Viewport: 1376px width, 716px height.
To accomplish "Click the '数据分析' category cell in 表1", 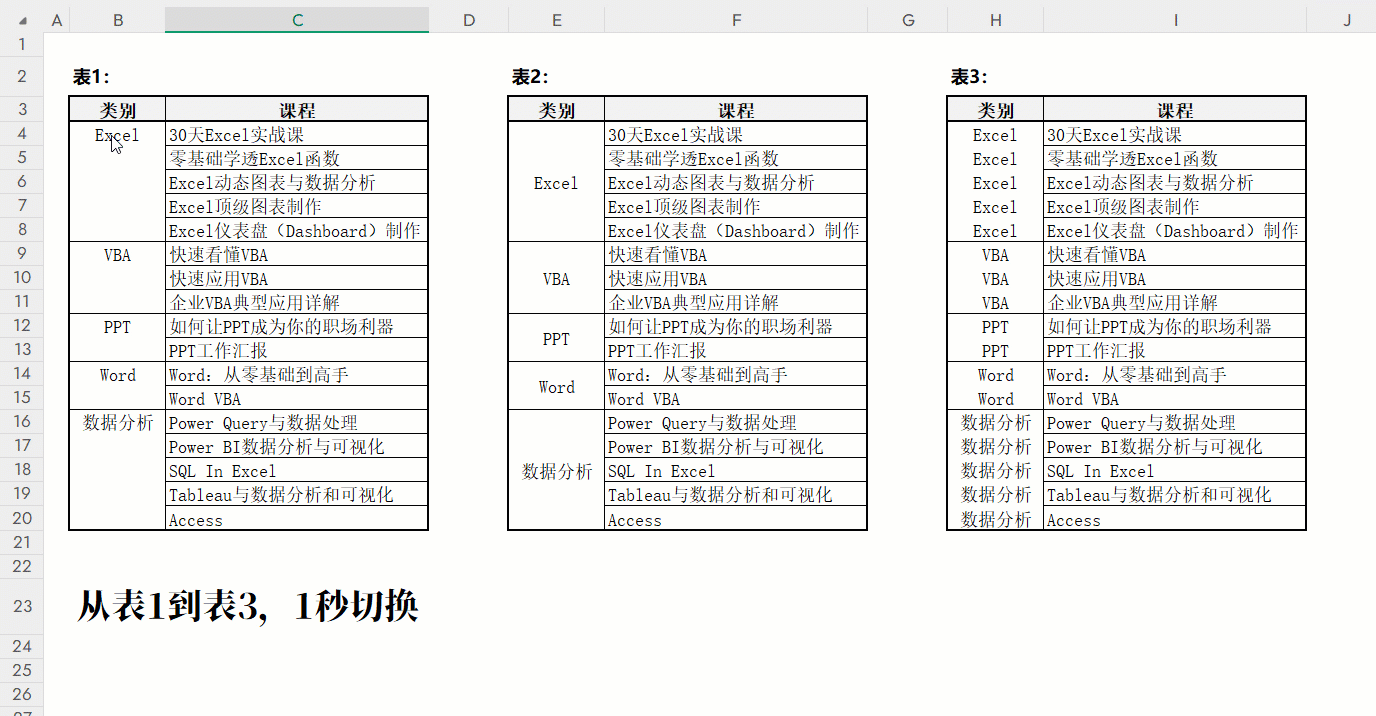I will click(117, 422).
